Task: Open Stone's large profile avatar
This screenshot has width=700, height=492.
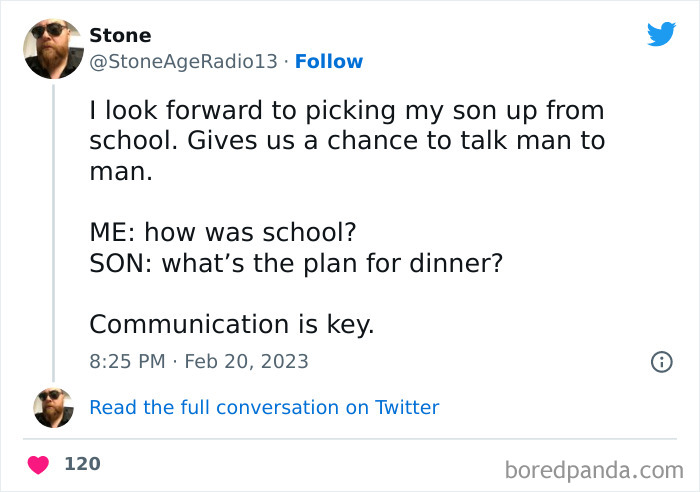Action: (x=53, y=48)
